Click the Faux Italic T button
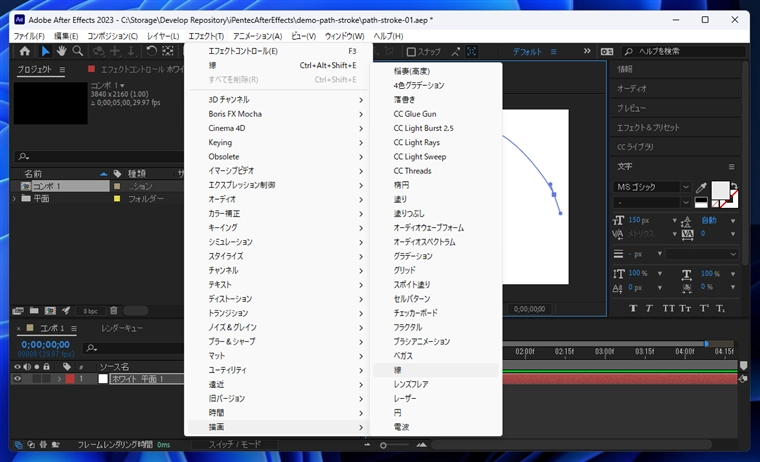760x462 pixels. tap(649, 308)
